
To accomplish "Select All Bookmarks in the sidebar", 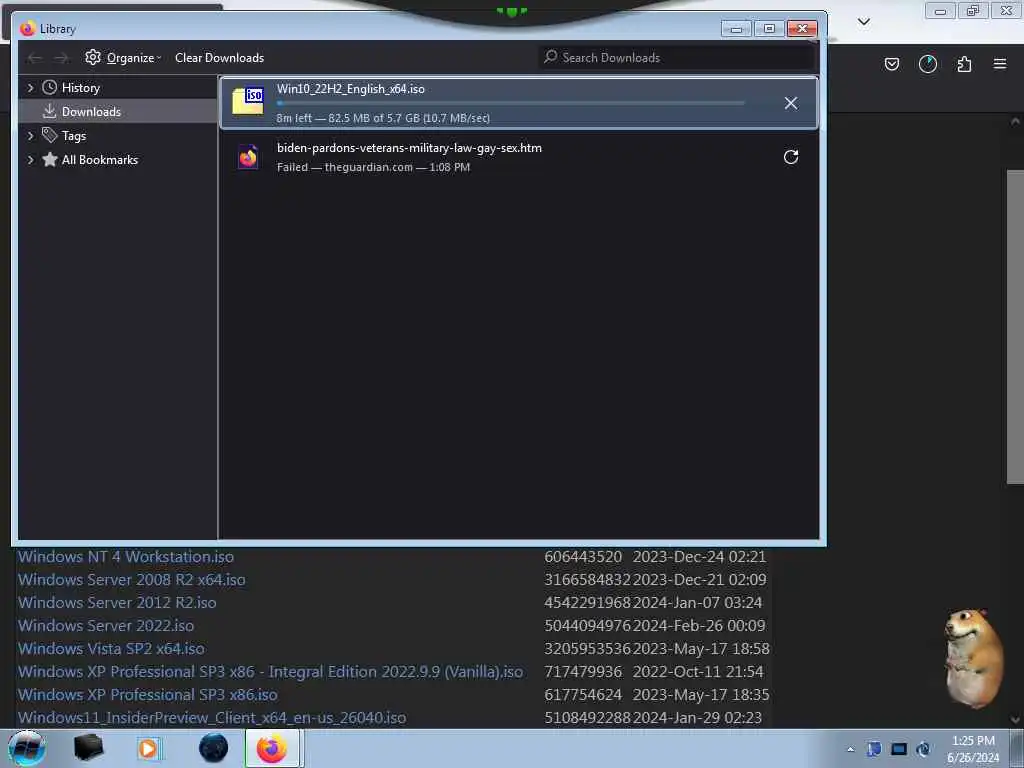I will [118, 159].
